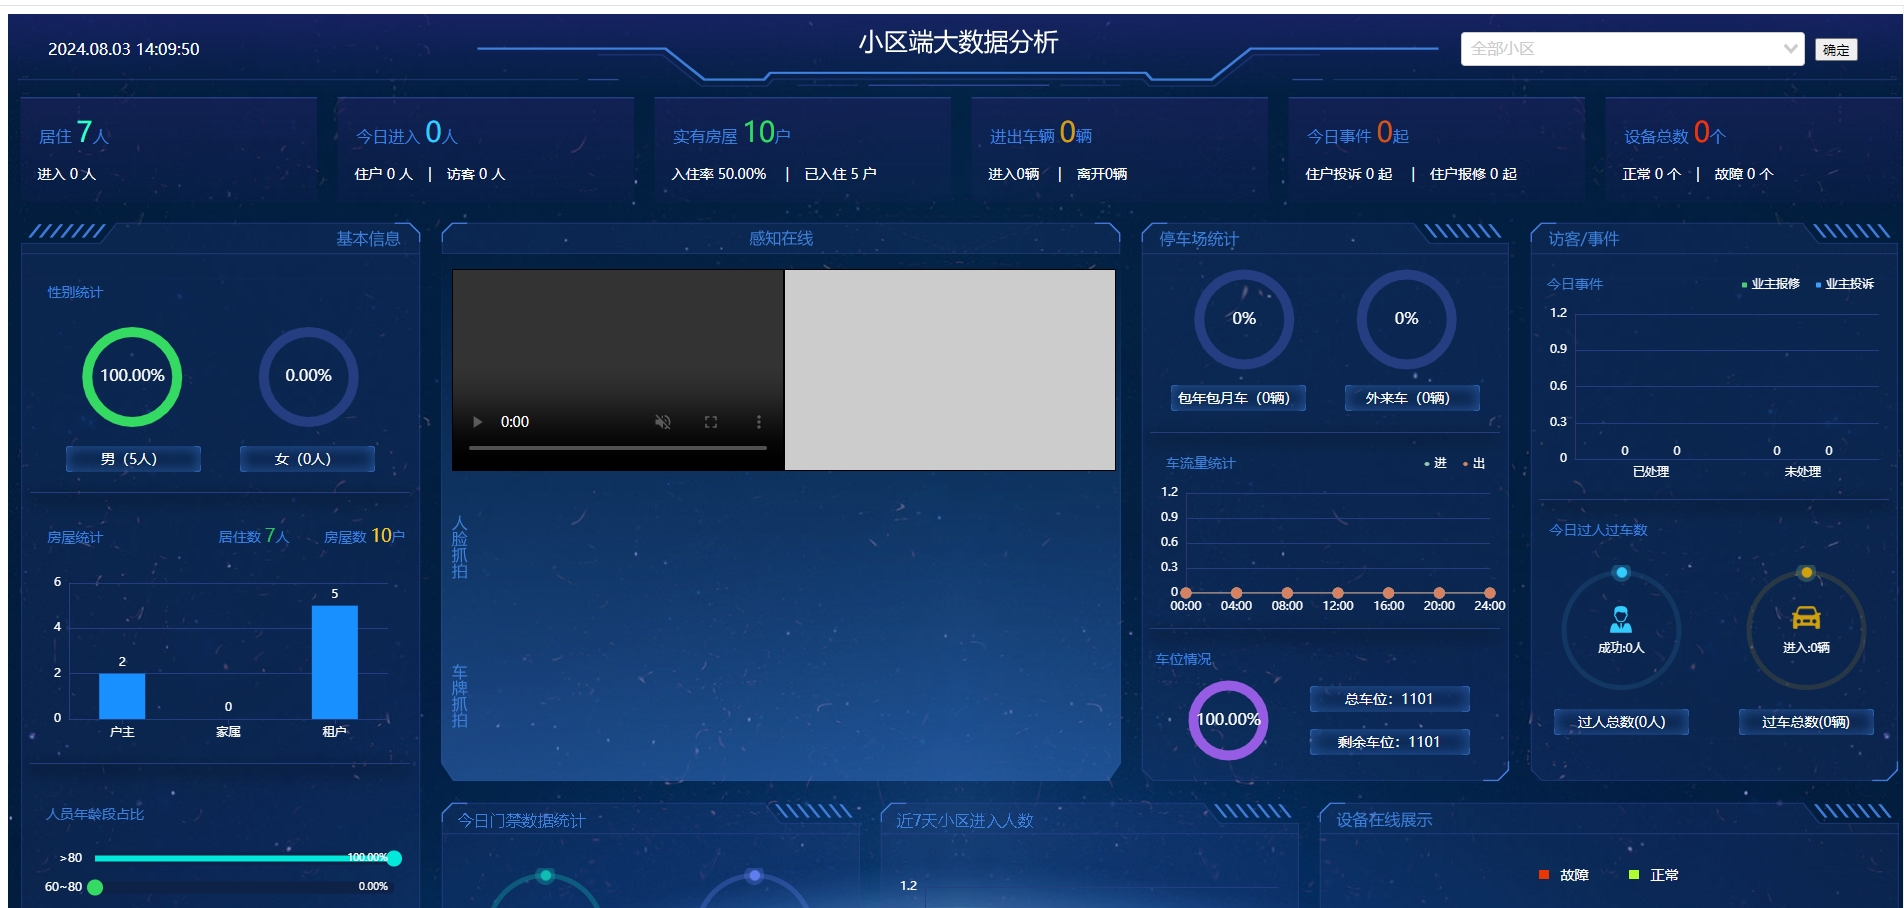Viewport: 1904px width, 908px height.
Task: Click the 0% ring above 外来车
Action: 1406,319
